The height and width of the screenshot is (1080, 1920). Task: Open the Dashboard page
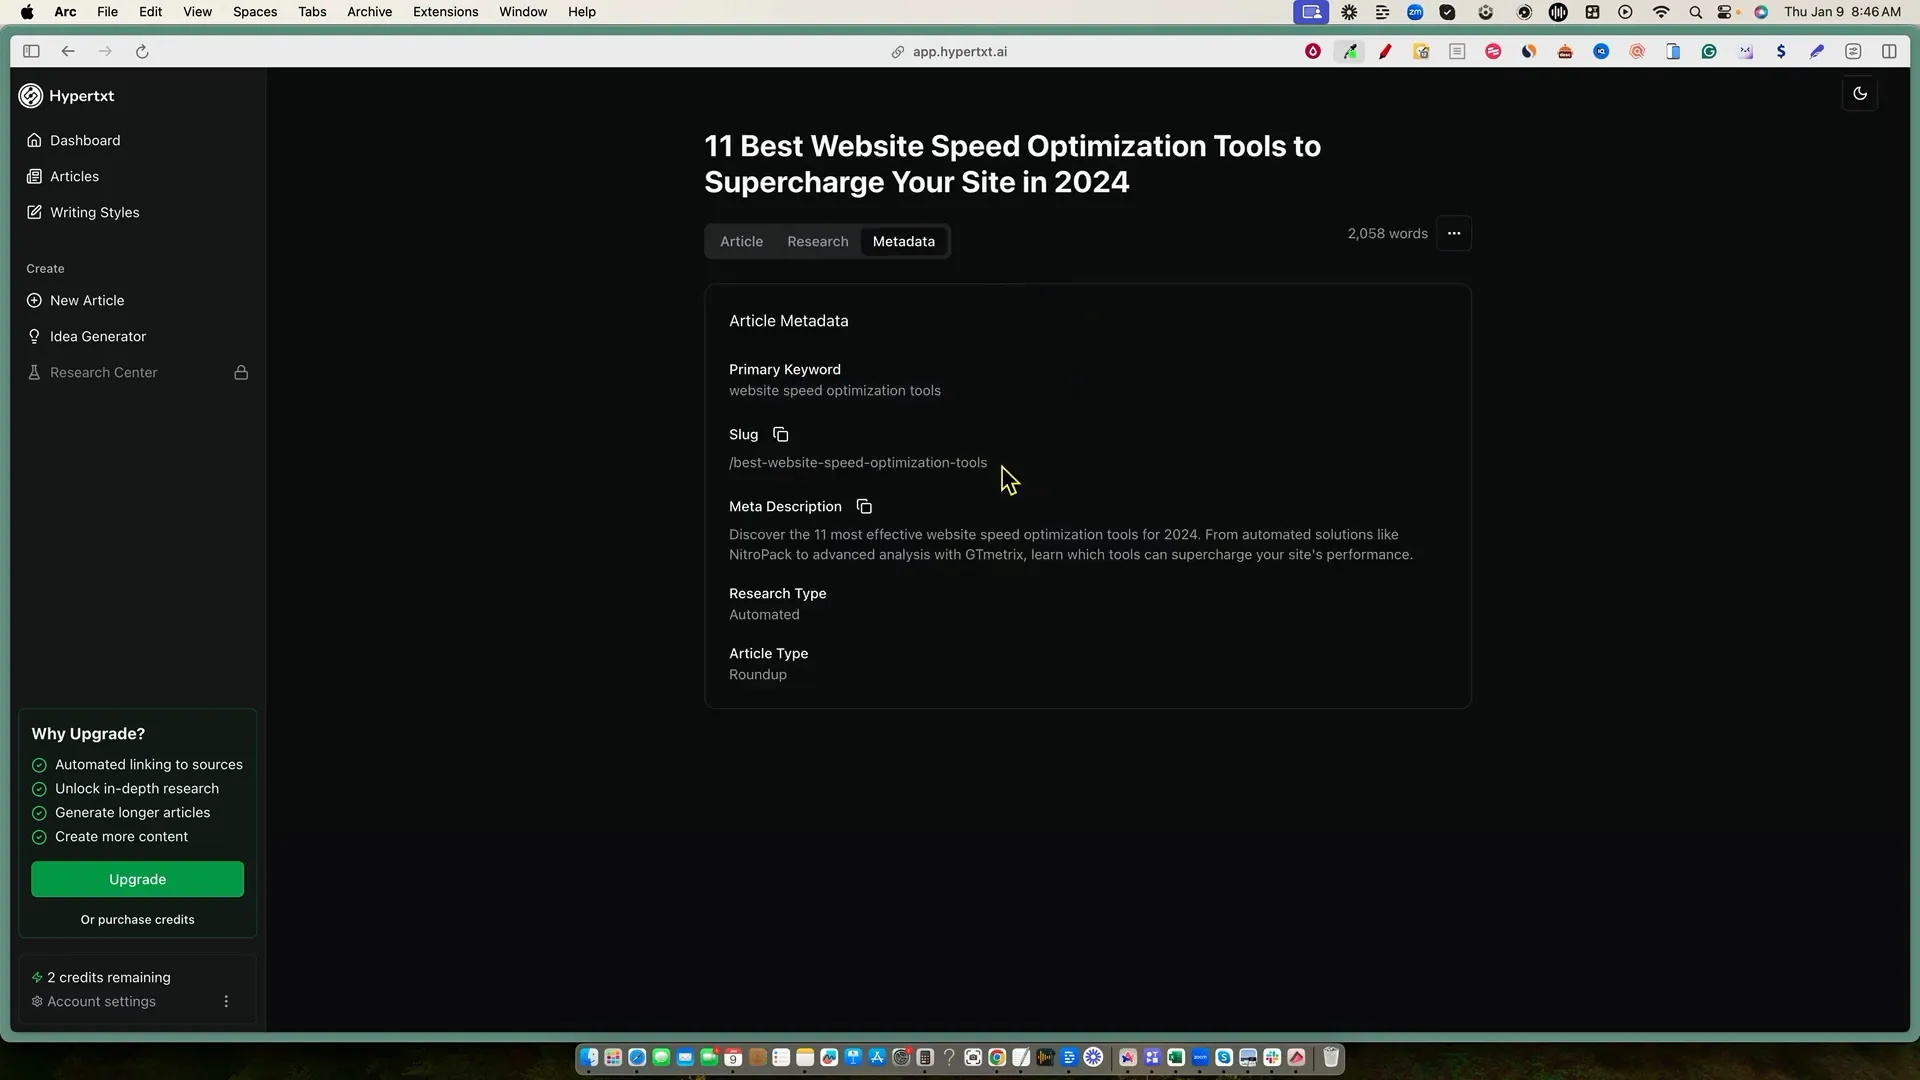[x=85, y=141]
